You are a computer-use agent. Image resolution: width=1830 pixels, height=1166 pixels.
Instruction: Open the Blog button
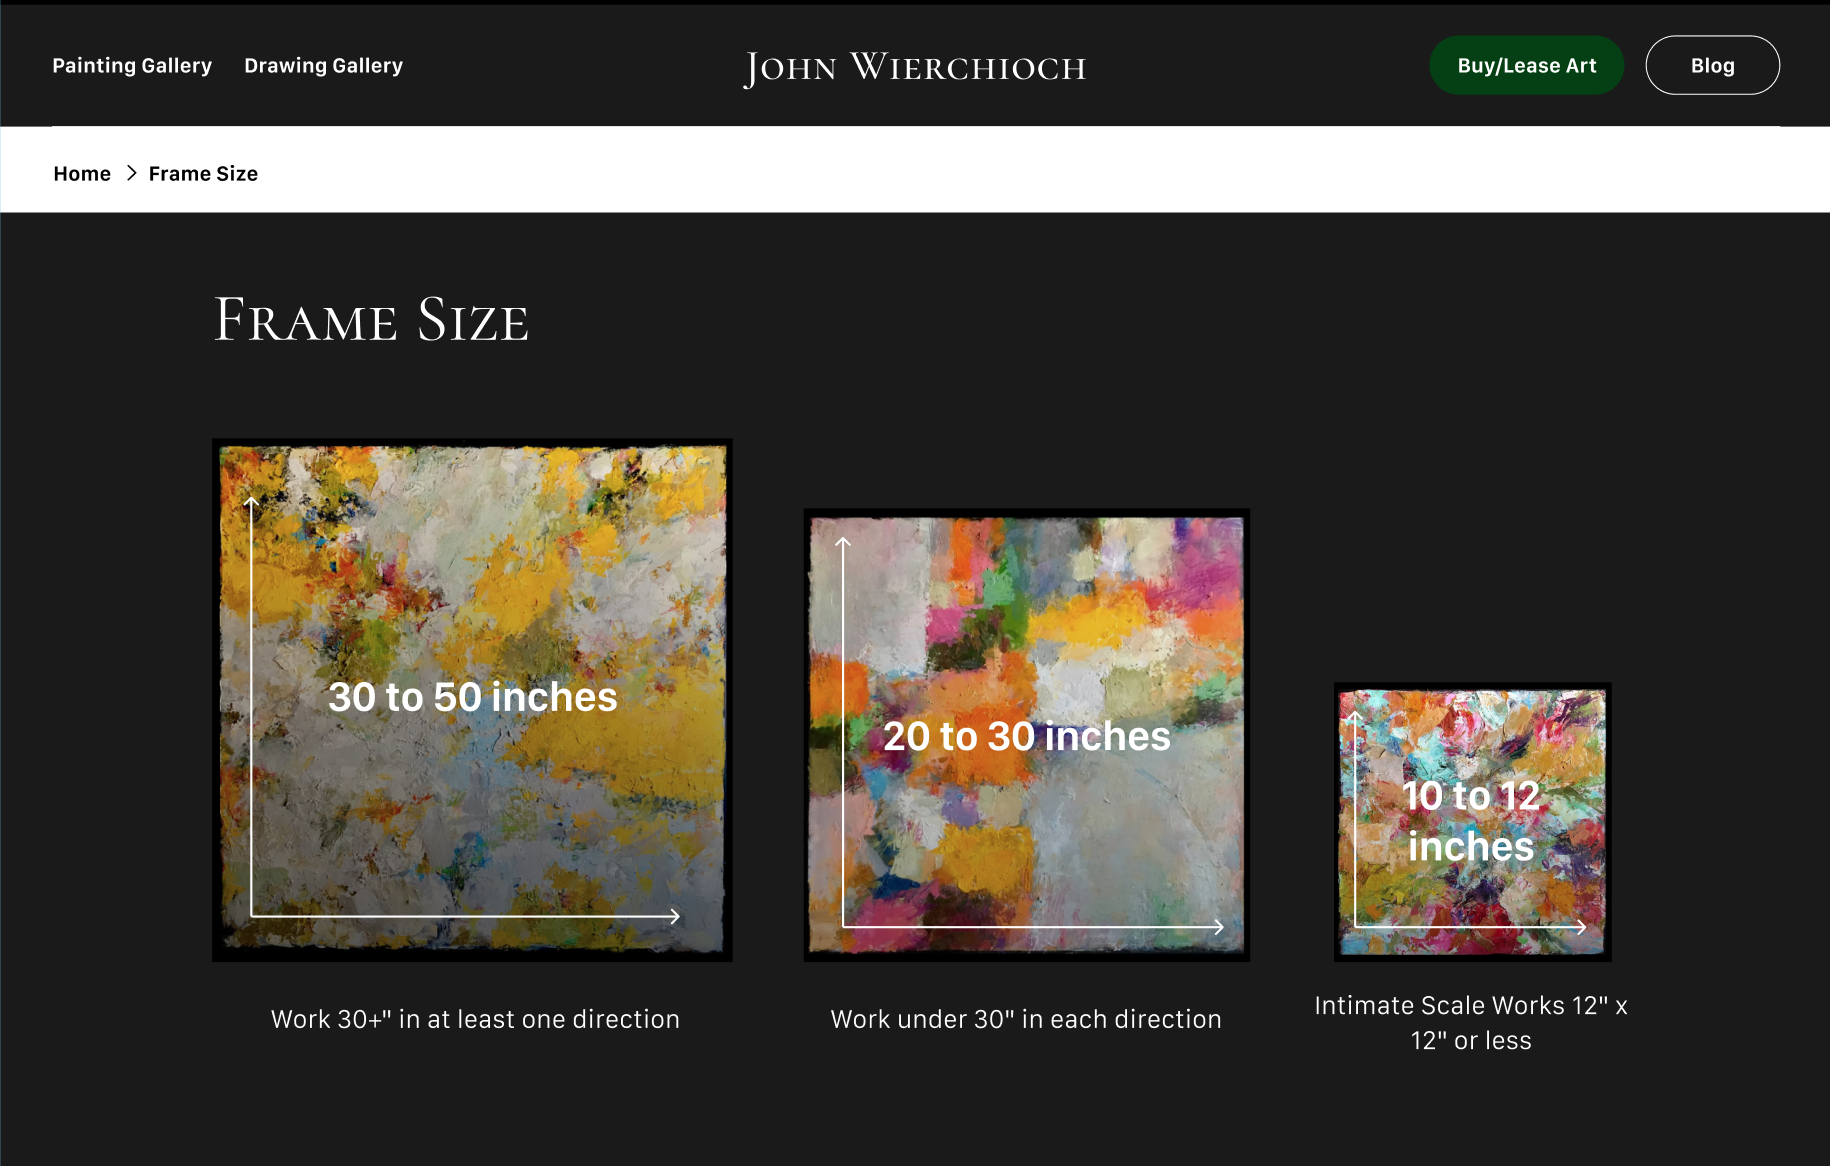pos(1712,66)
